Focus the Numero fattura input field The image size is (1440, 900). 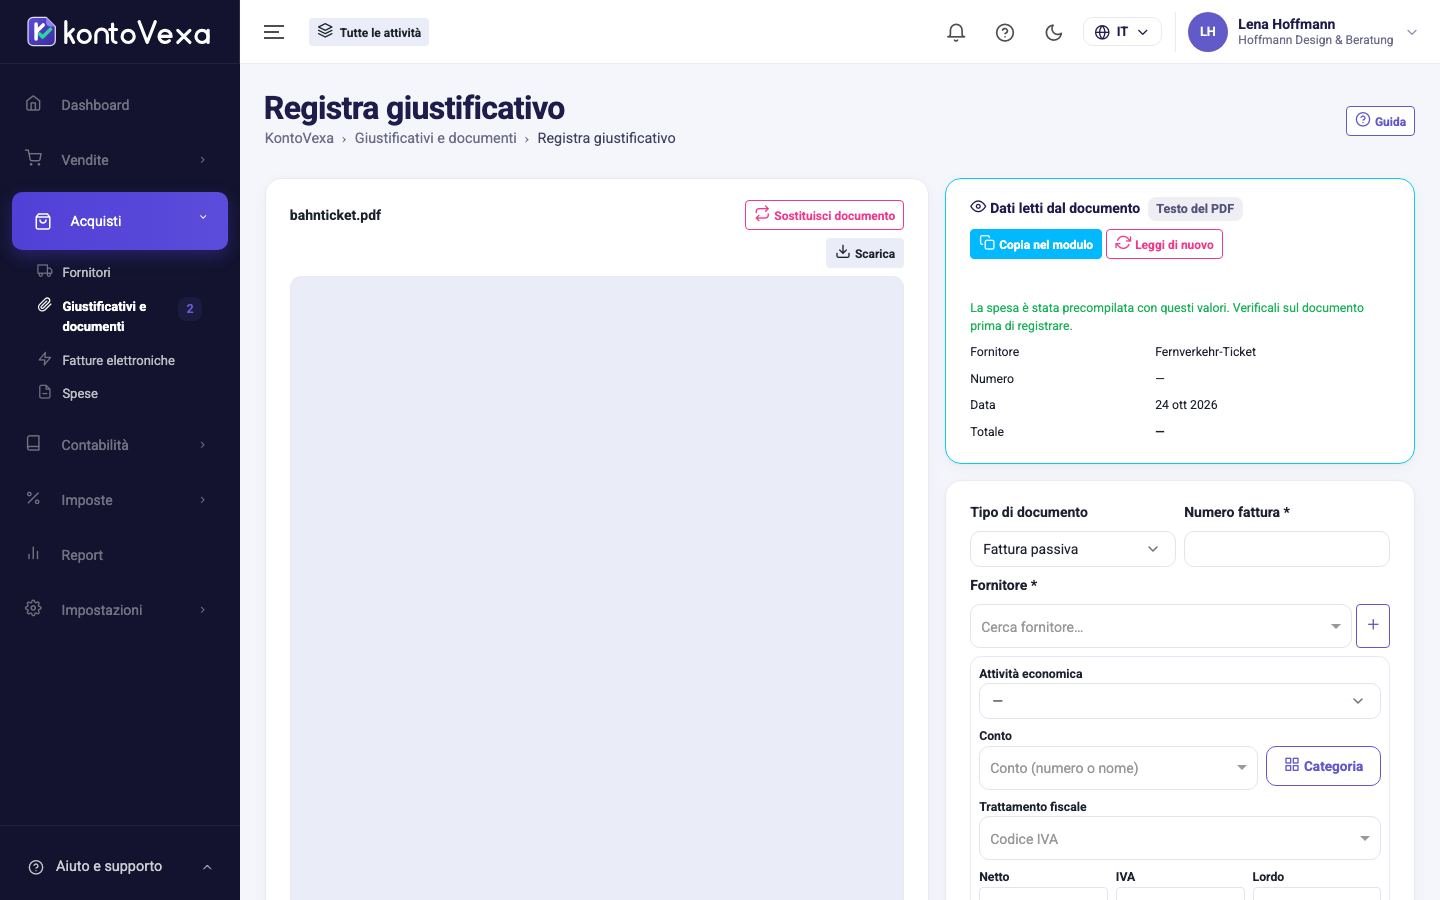(x=1287, y=549)
